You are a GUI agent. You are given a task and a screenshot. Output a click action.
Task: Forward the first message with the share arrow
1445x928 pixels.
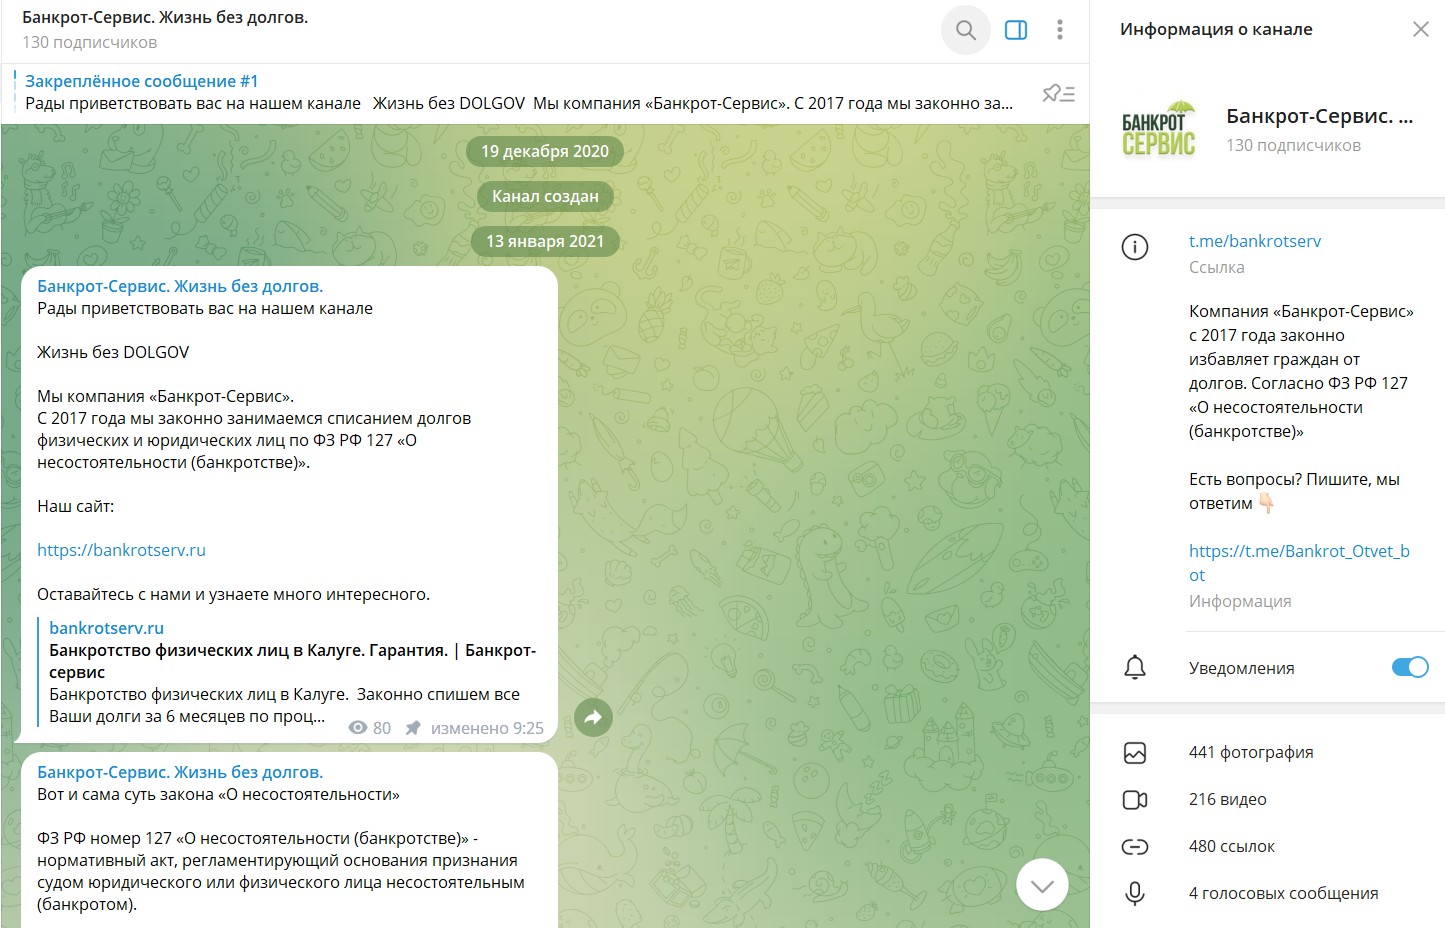[x=593, y=717]
